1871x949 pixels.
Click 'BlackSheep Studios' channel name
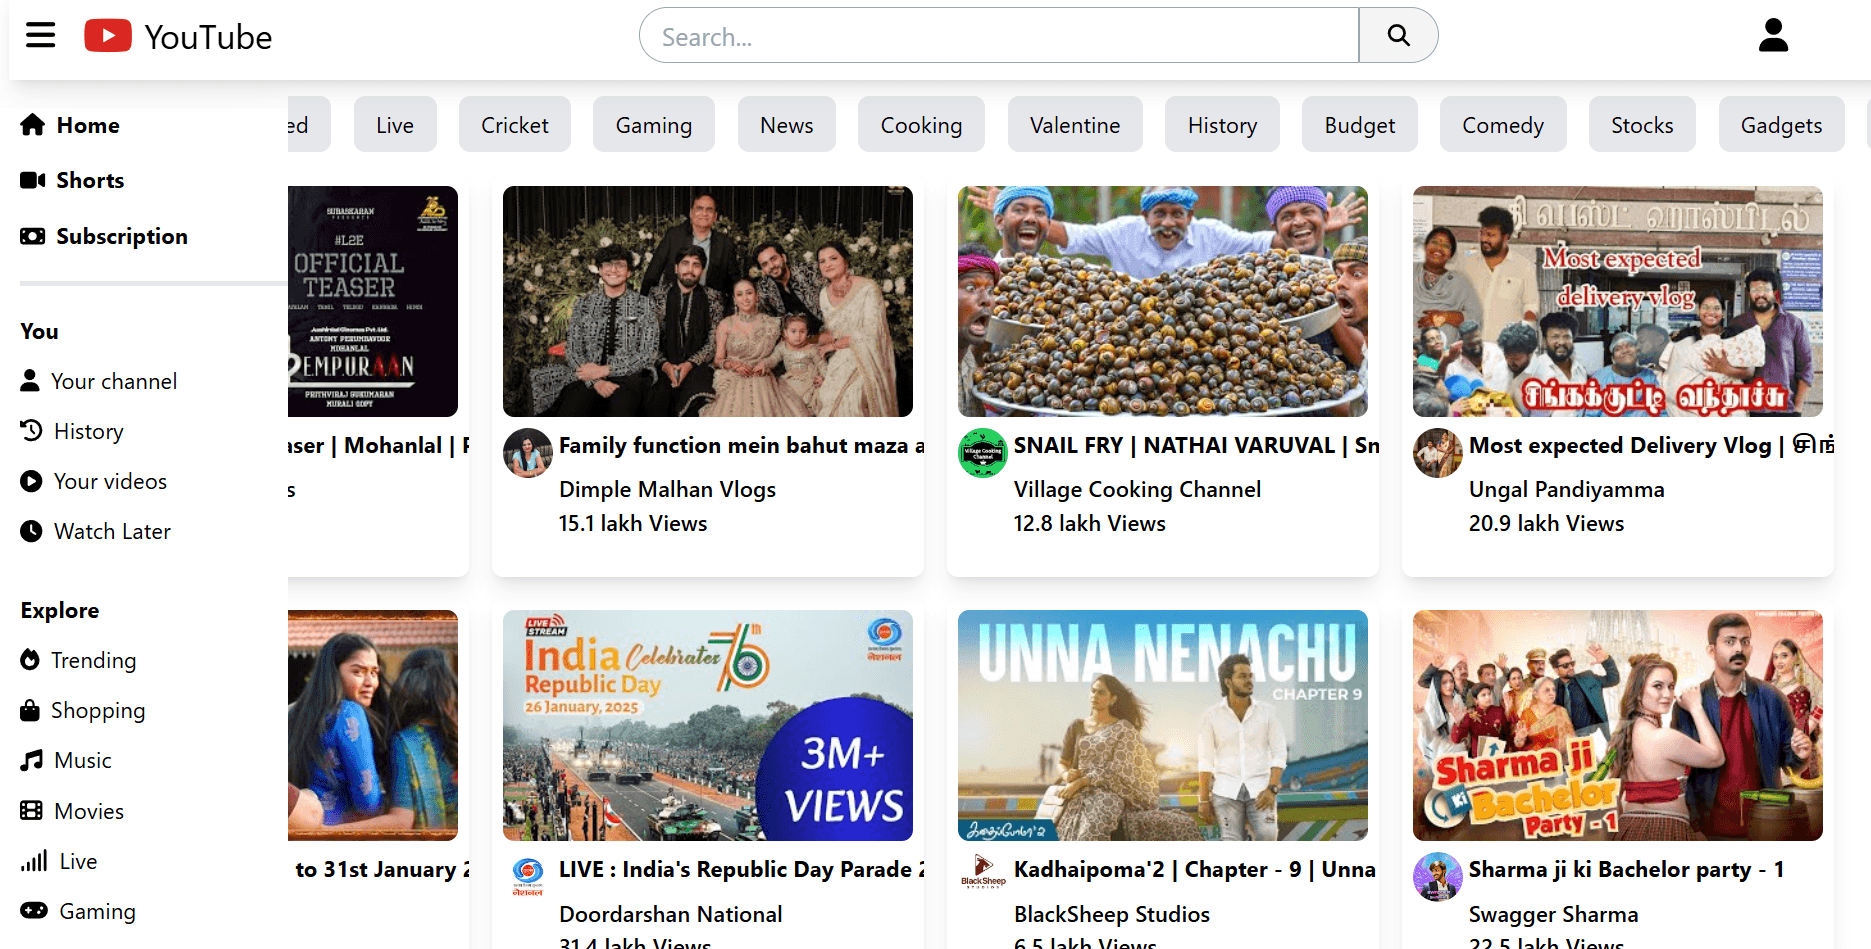click(x=1111, y=914)
